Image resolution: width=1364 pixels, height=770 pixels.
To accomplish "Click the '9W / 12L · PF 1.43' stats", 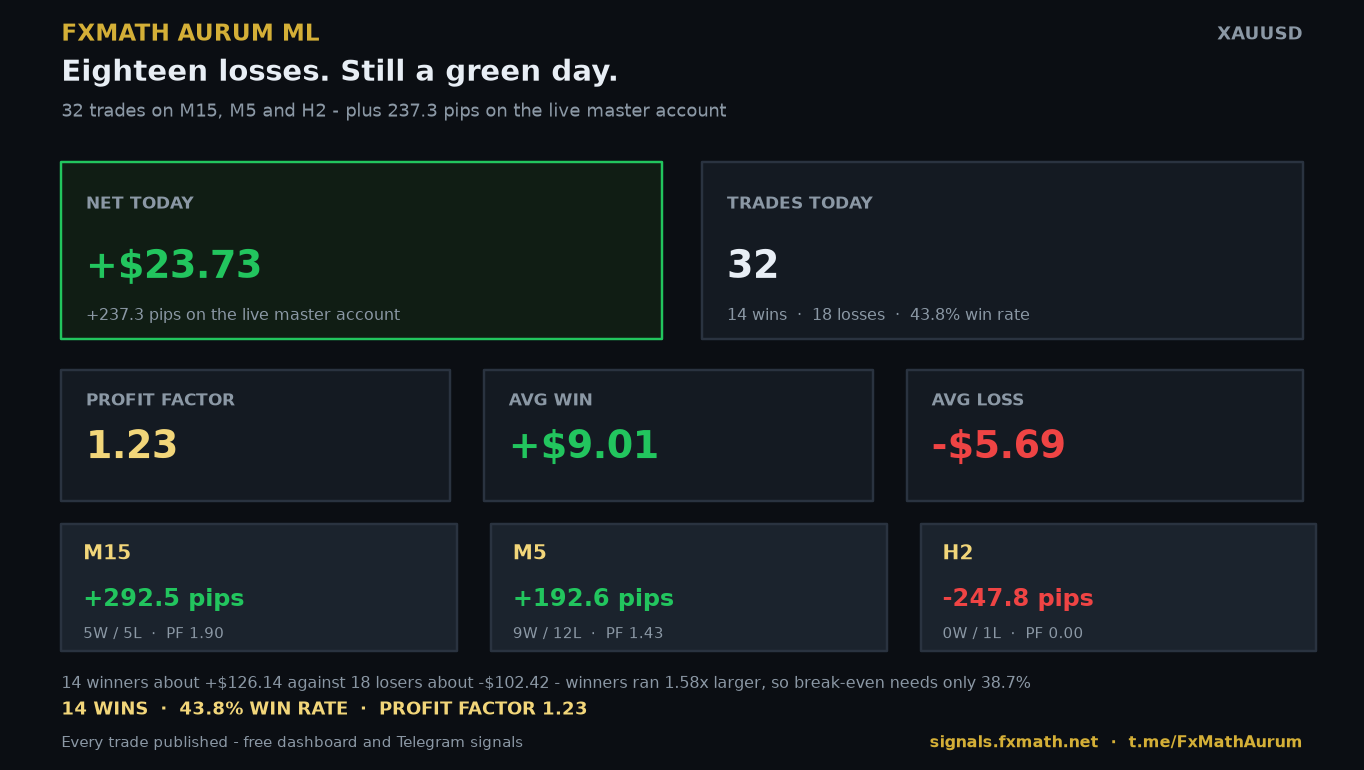I will pyautogui.click(x=588, y=633).
